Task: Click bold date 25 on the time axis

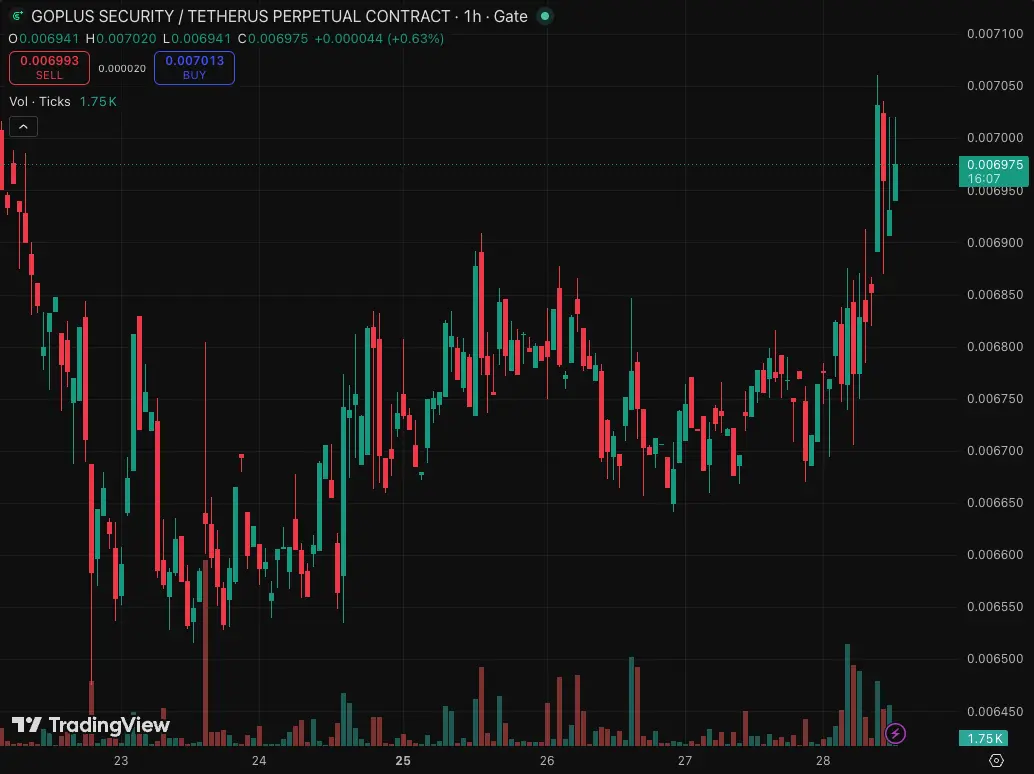Action: [x=403, y=761]
